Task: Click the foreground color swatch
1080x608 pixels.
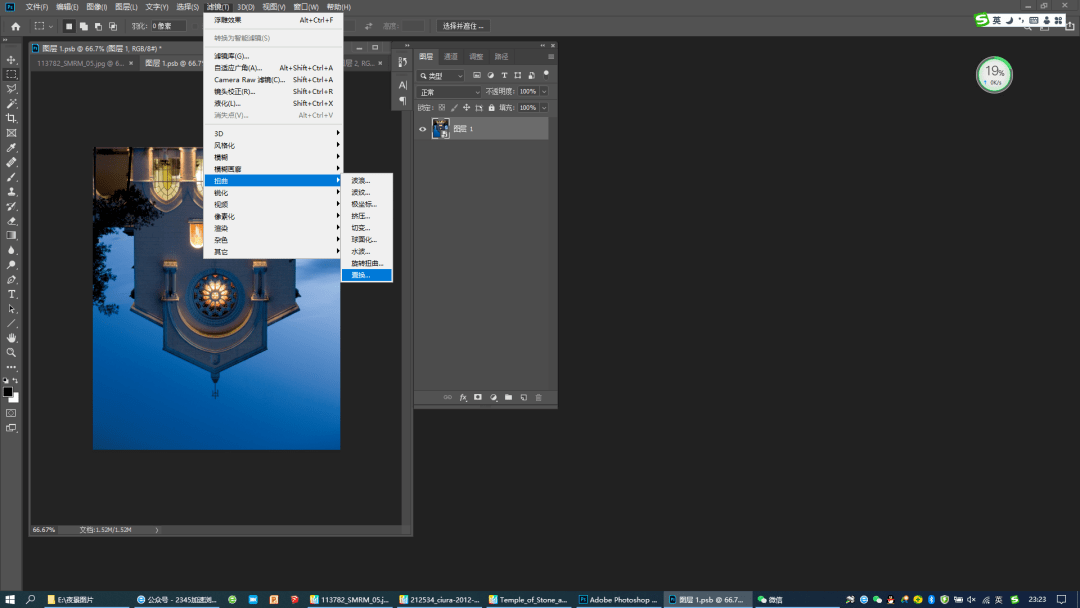Action: click(x=8, y=392)
